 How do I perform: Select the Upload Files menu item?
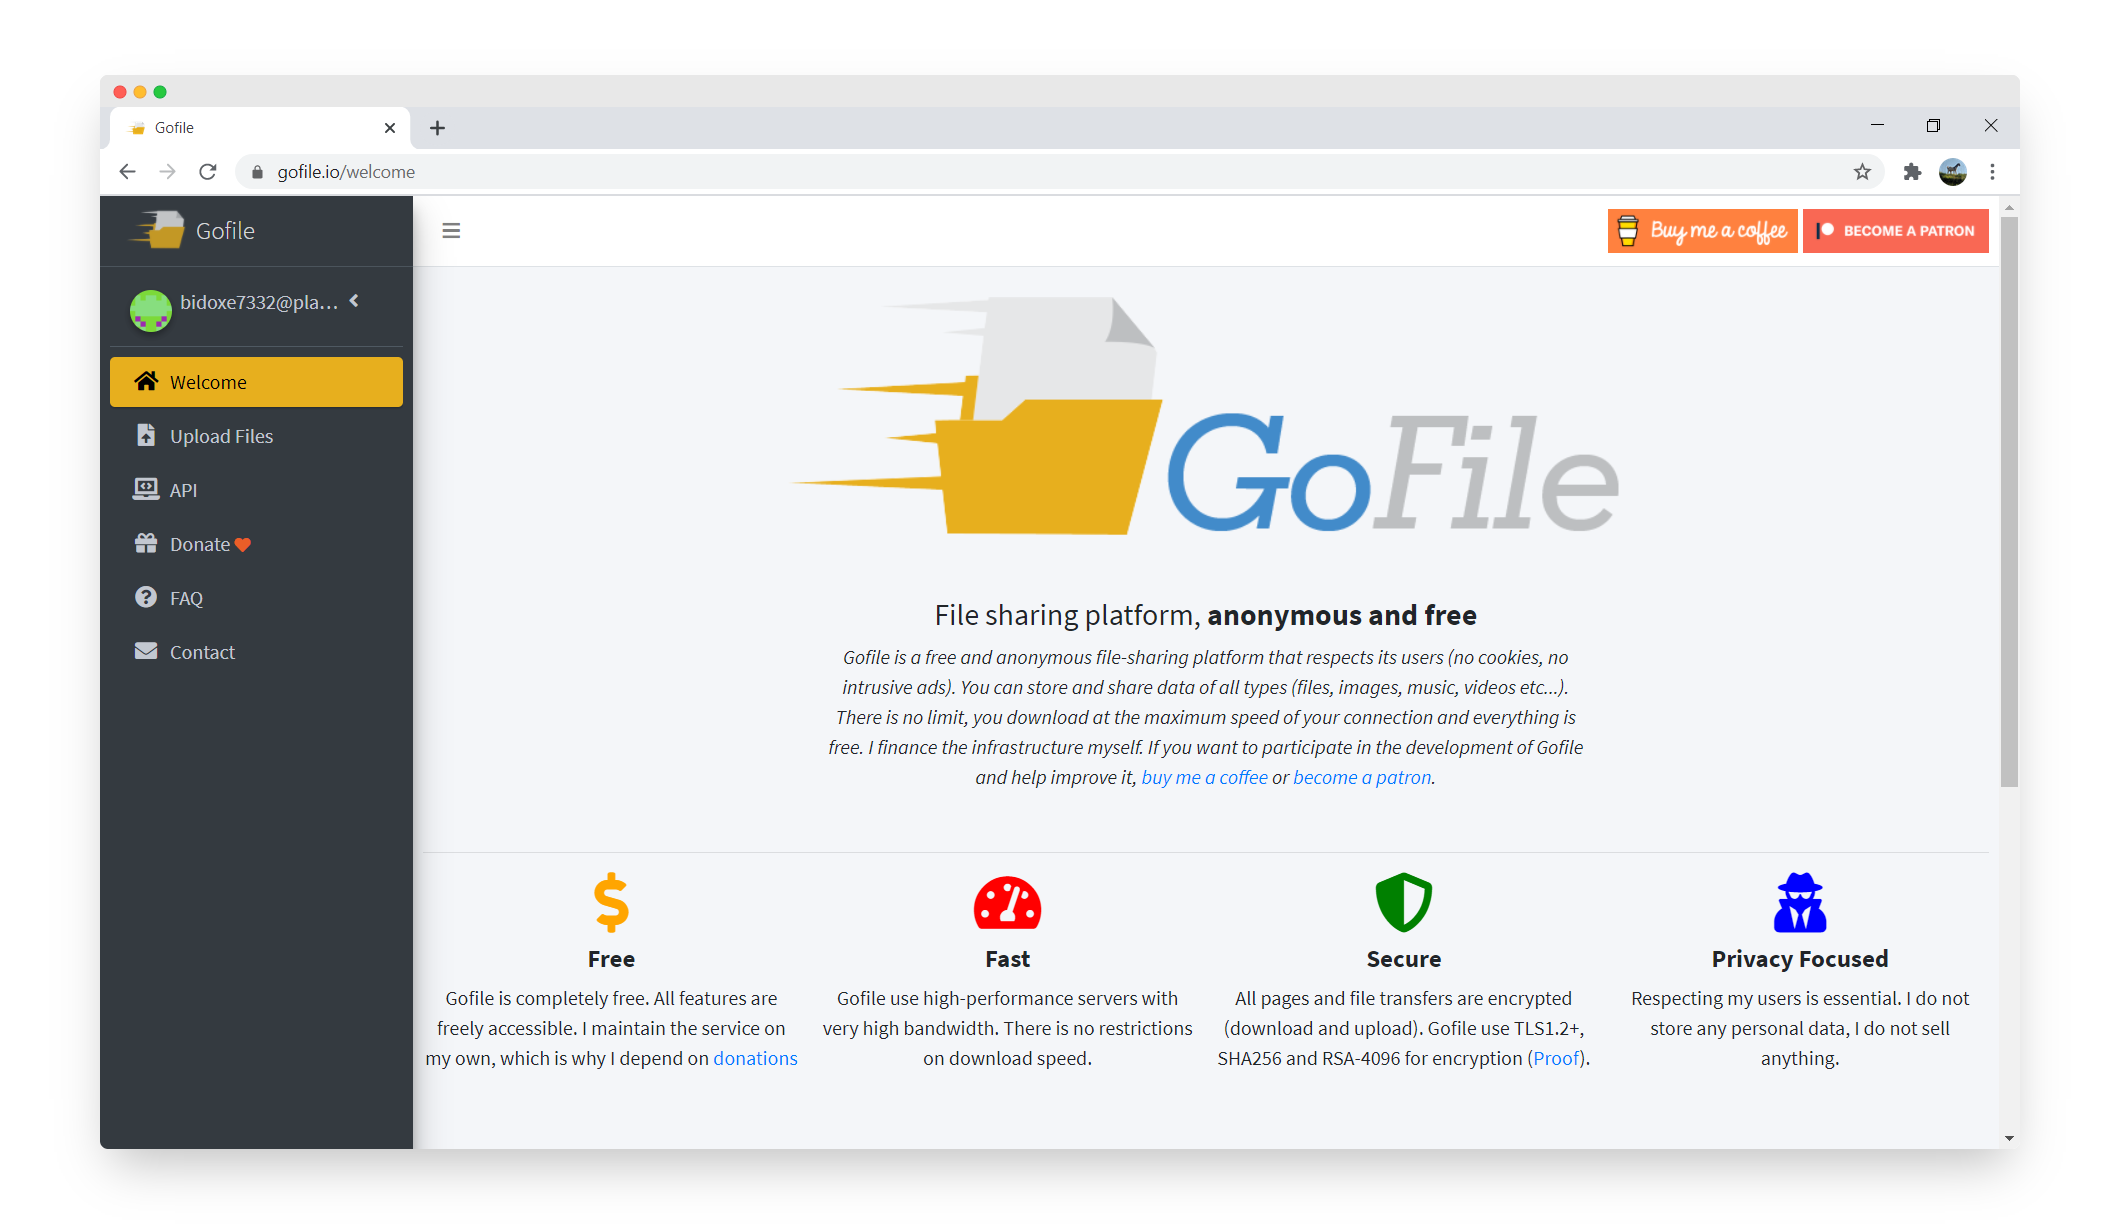coord(220,436)
